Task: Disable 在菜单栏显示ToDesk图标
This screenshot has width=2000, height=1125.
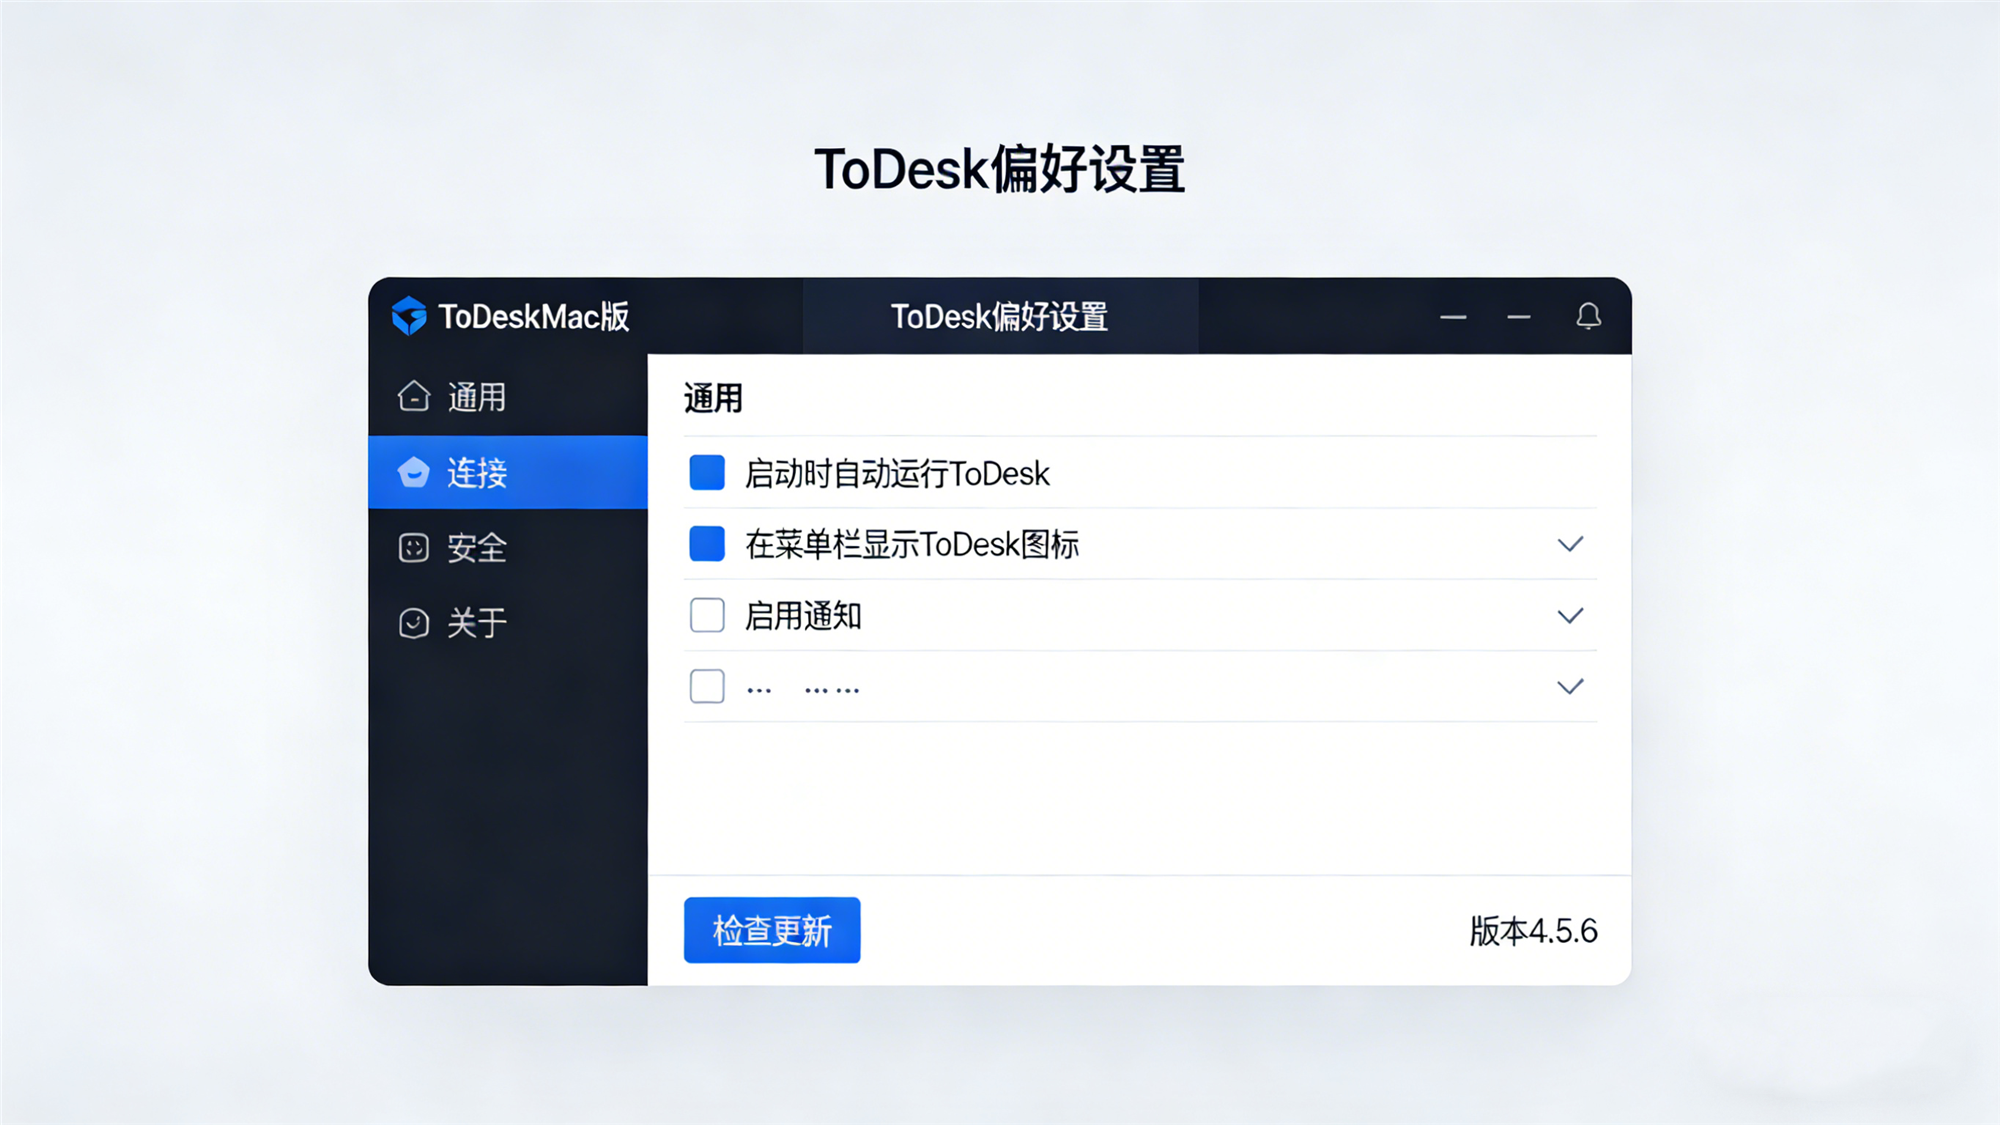Action: coord(706,544)
